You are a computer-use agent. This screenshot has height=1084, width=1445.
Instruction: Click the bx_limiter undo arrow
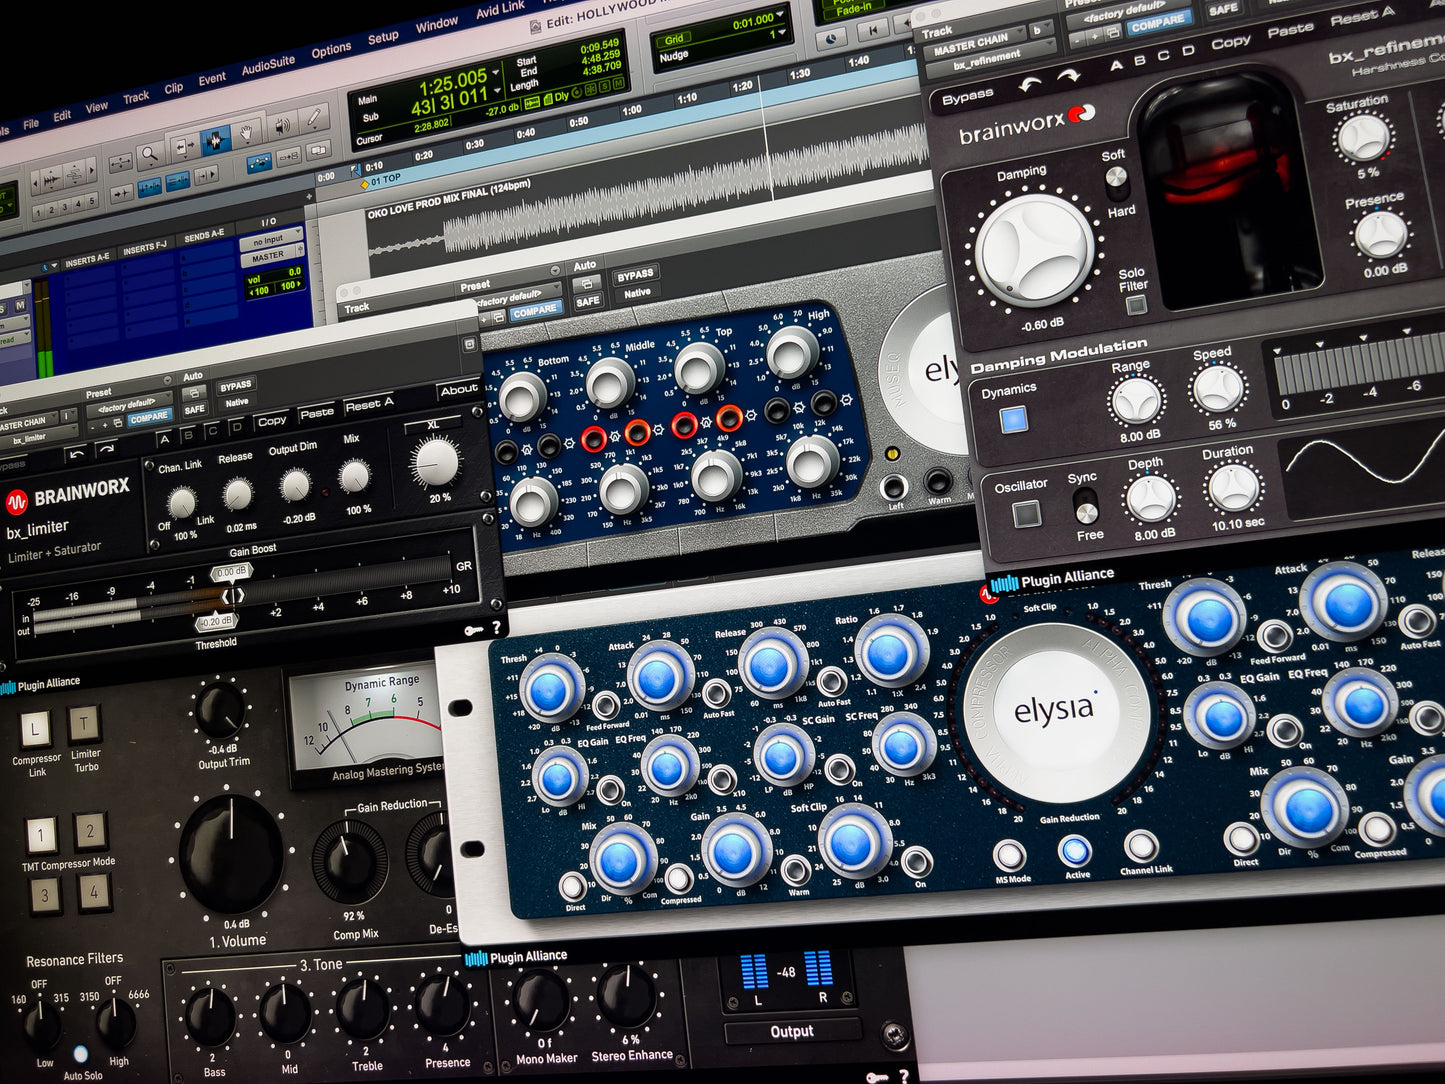click(x=76, y=456)
